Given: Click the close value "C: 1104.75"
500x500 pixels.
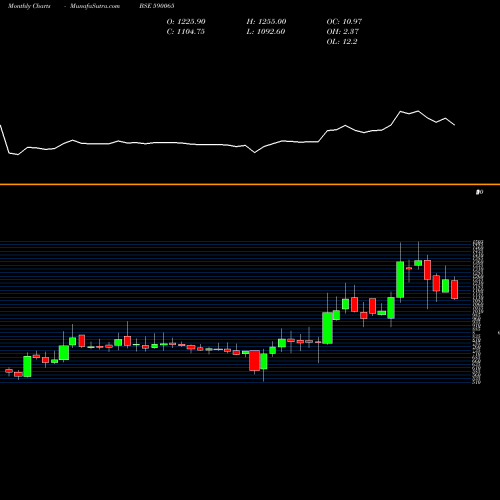Looking at the screenshot, I should pos(186,32).
